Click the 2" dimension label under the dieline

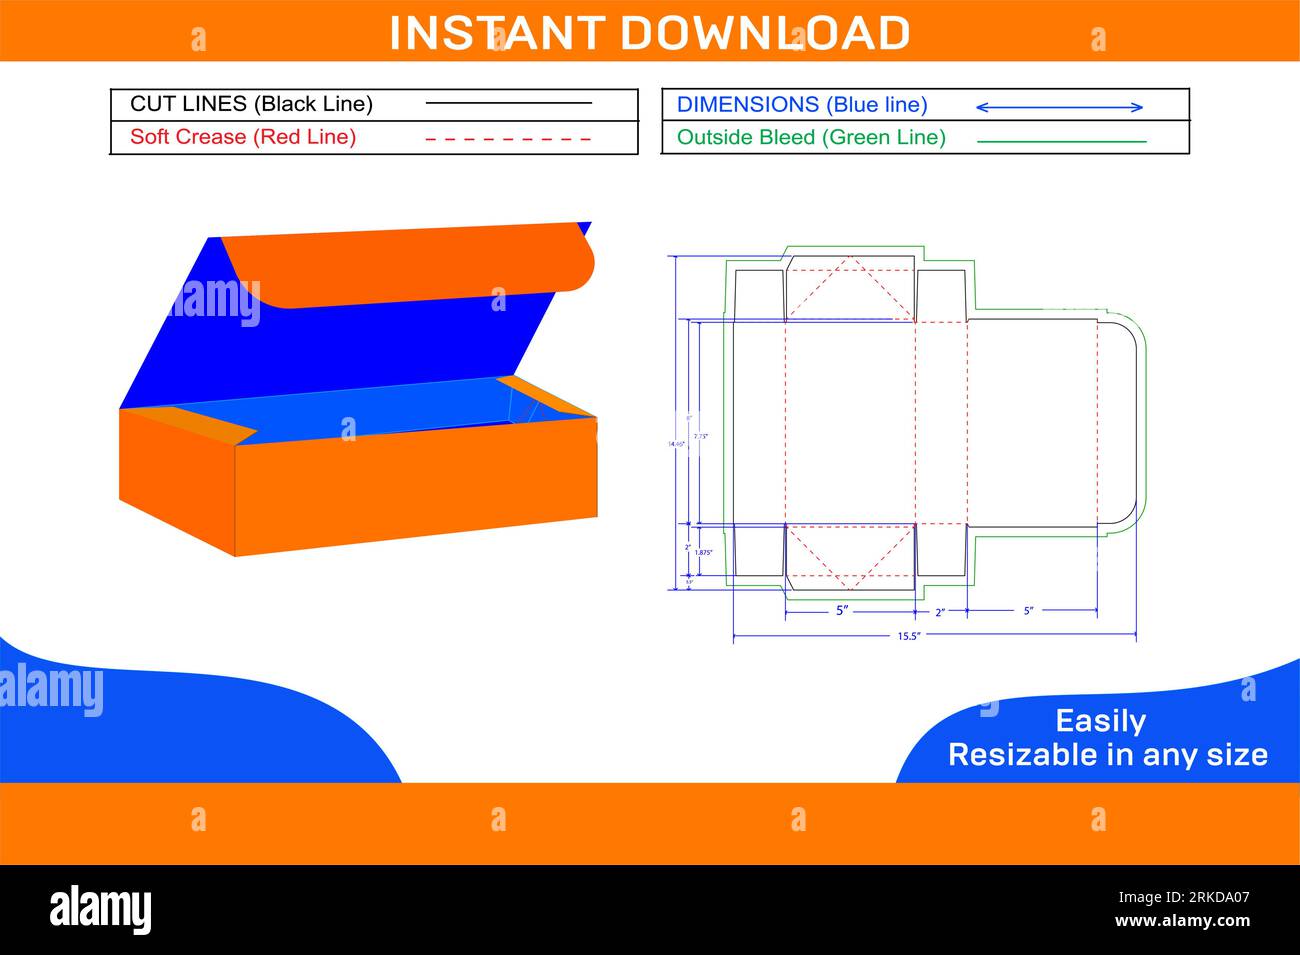point(940,612)
